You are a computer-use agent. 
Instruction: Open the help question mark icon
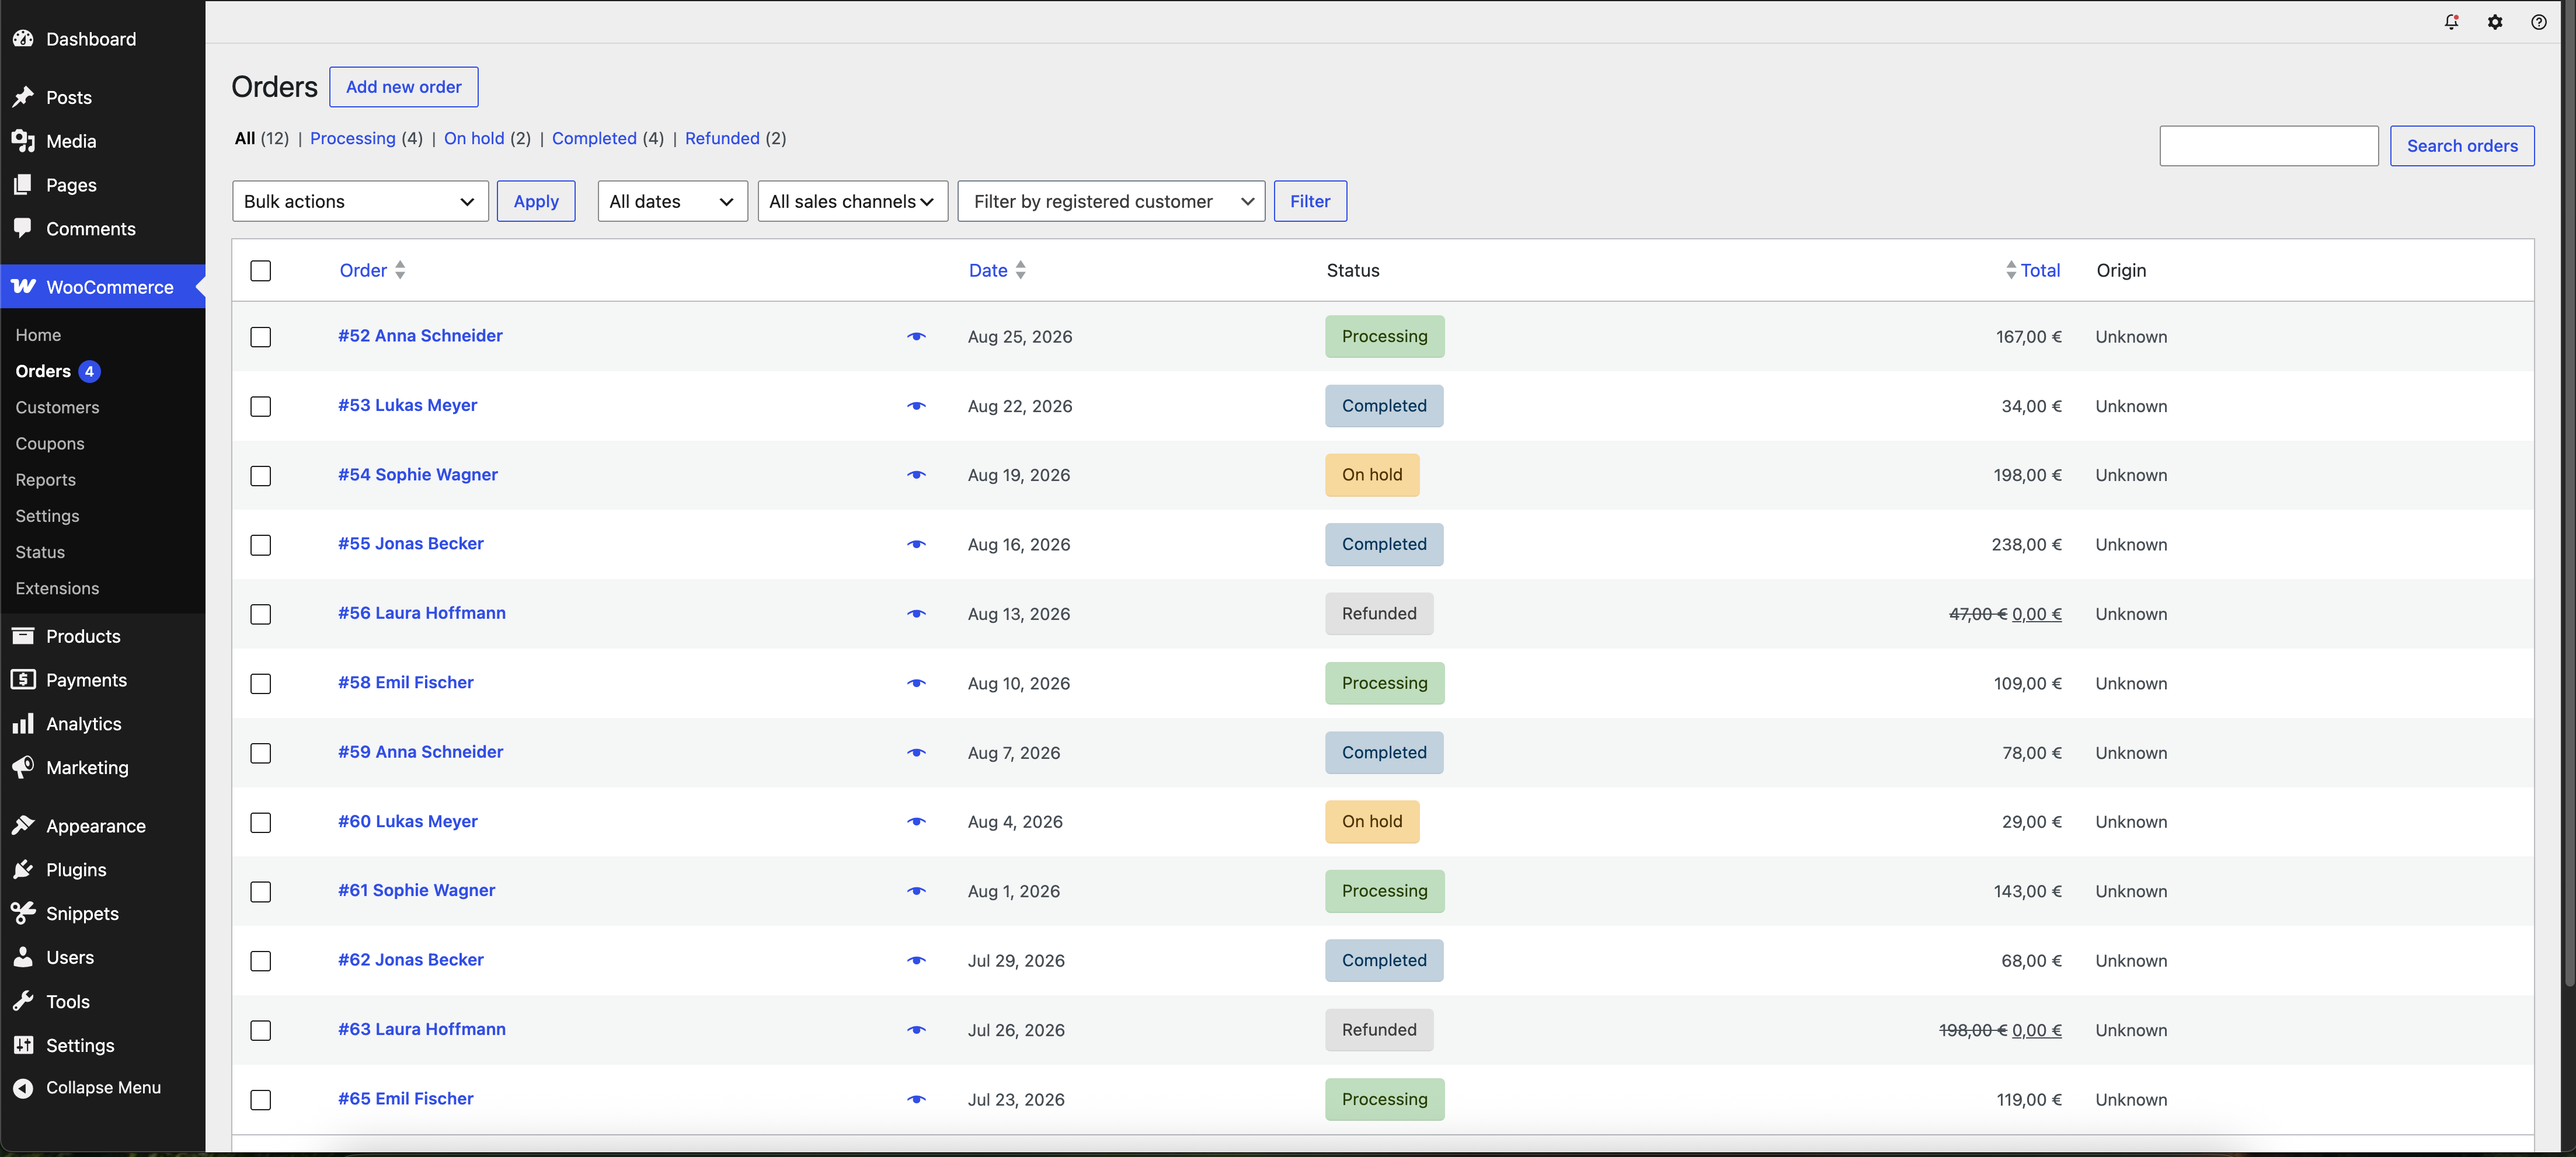pyautogui.click(x=2538, y=22)
